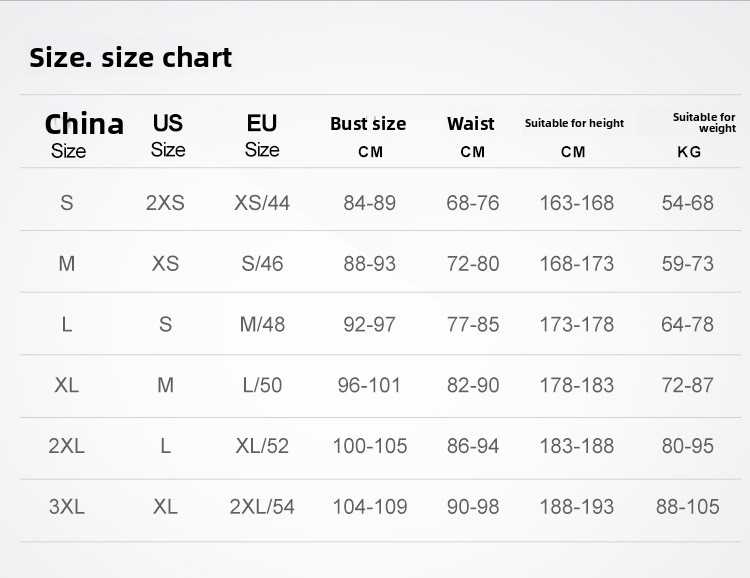Select the 88-105 weight range cell

point(688,507)
